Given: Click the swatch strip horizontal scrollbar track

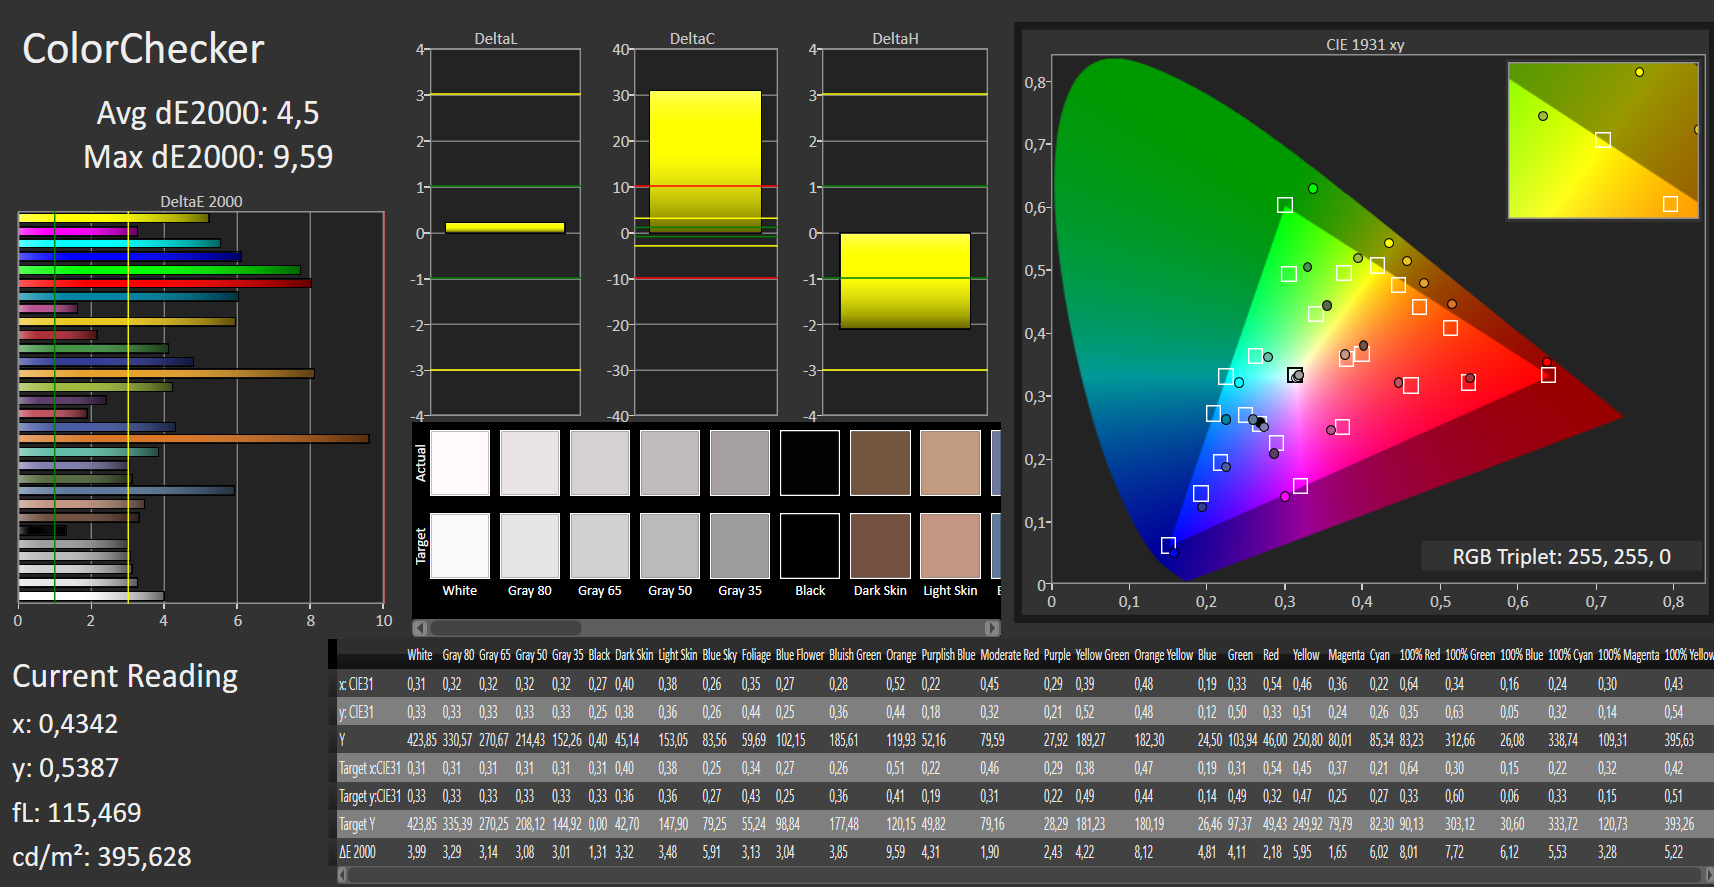Looking at the screenshot, I should coord(706,628).
